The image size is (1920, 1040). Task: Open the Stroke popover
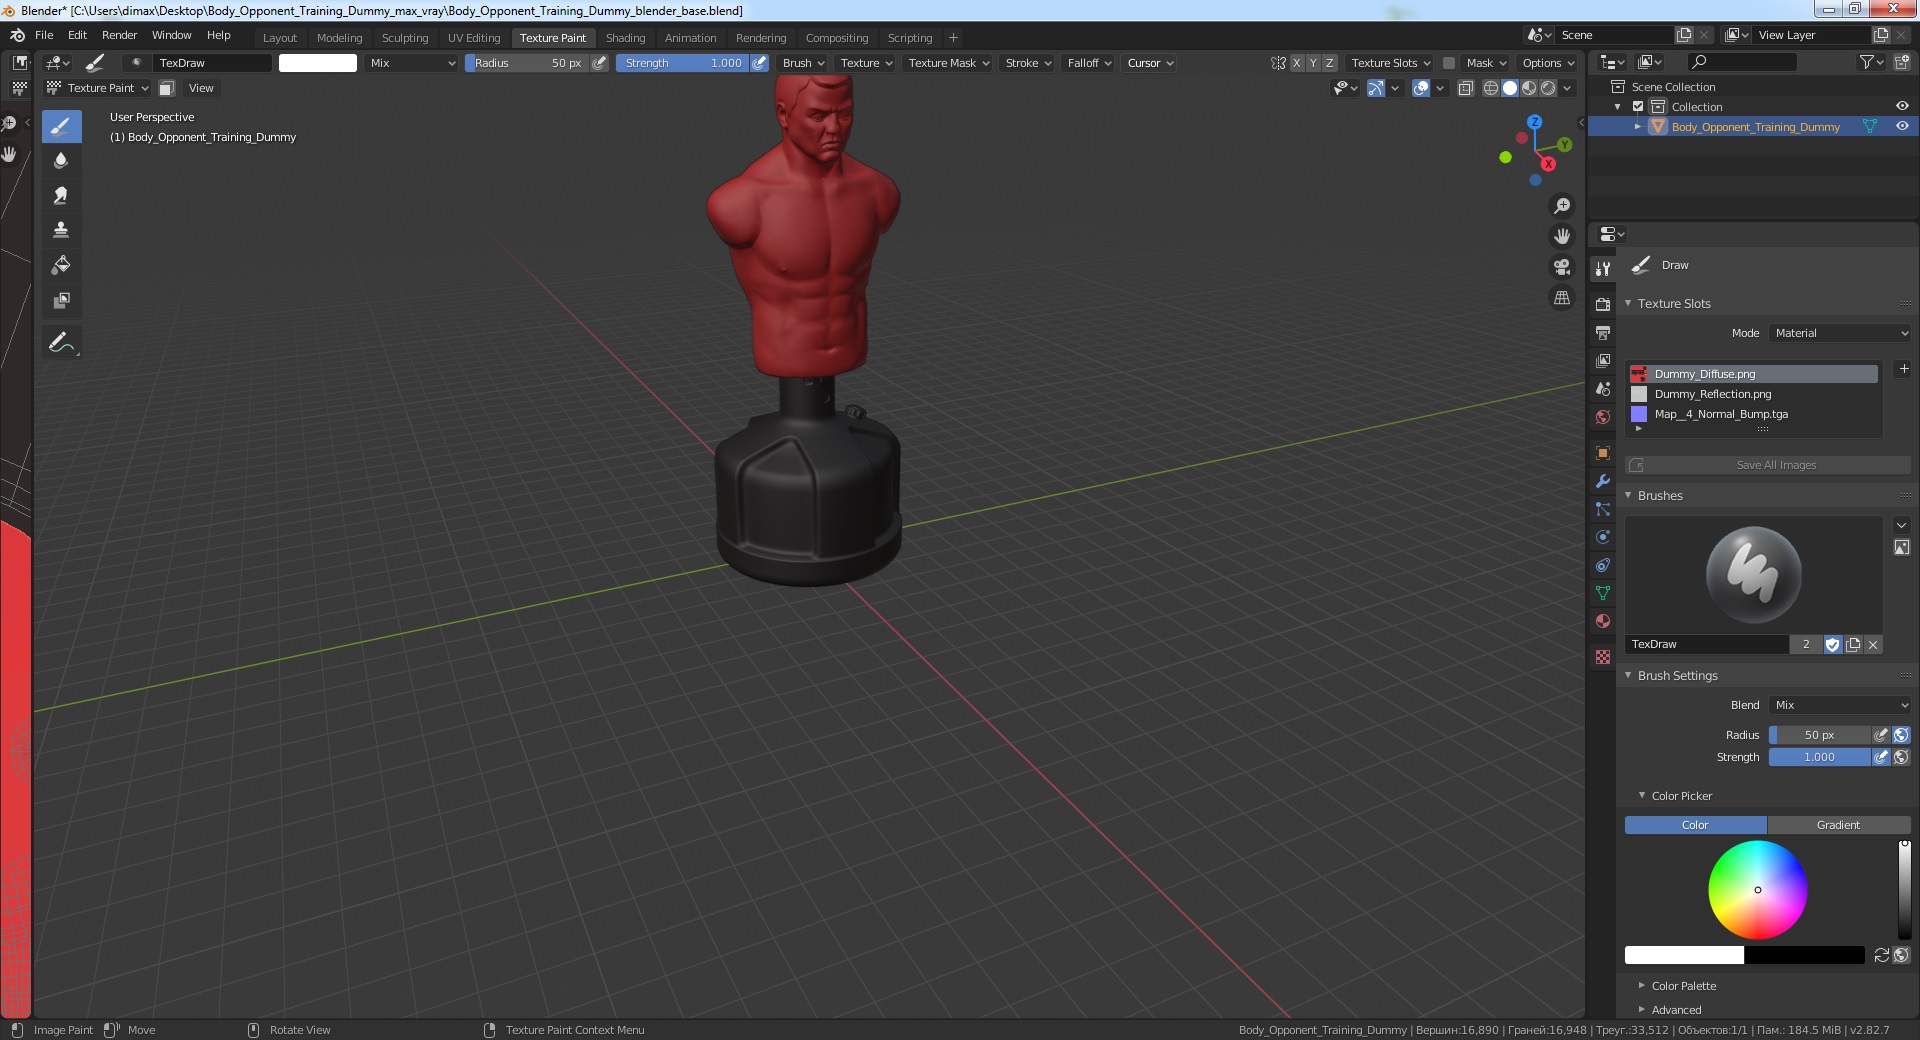[1028, 63]
